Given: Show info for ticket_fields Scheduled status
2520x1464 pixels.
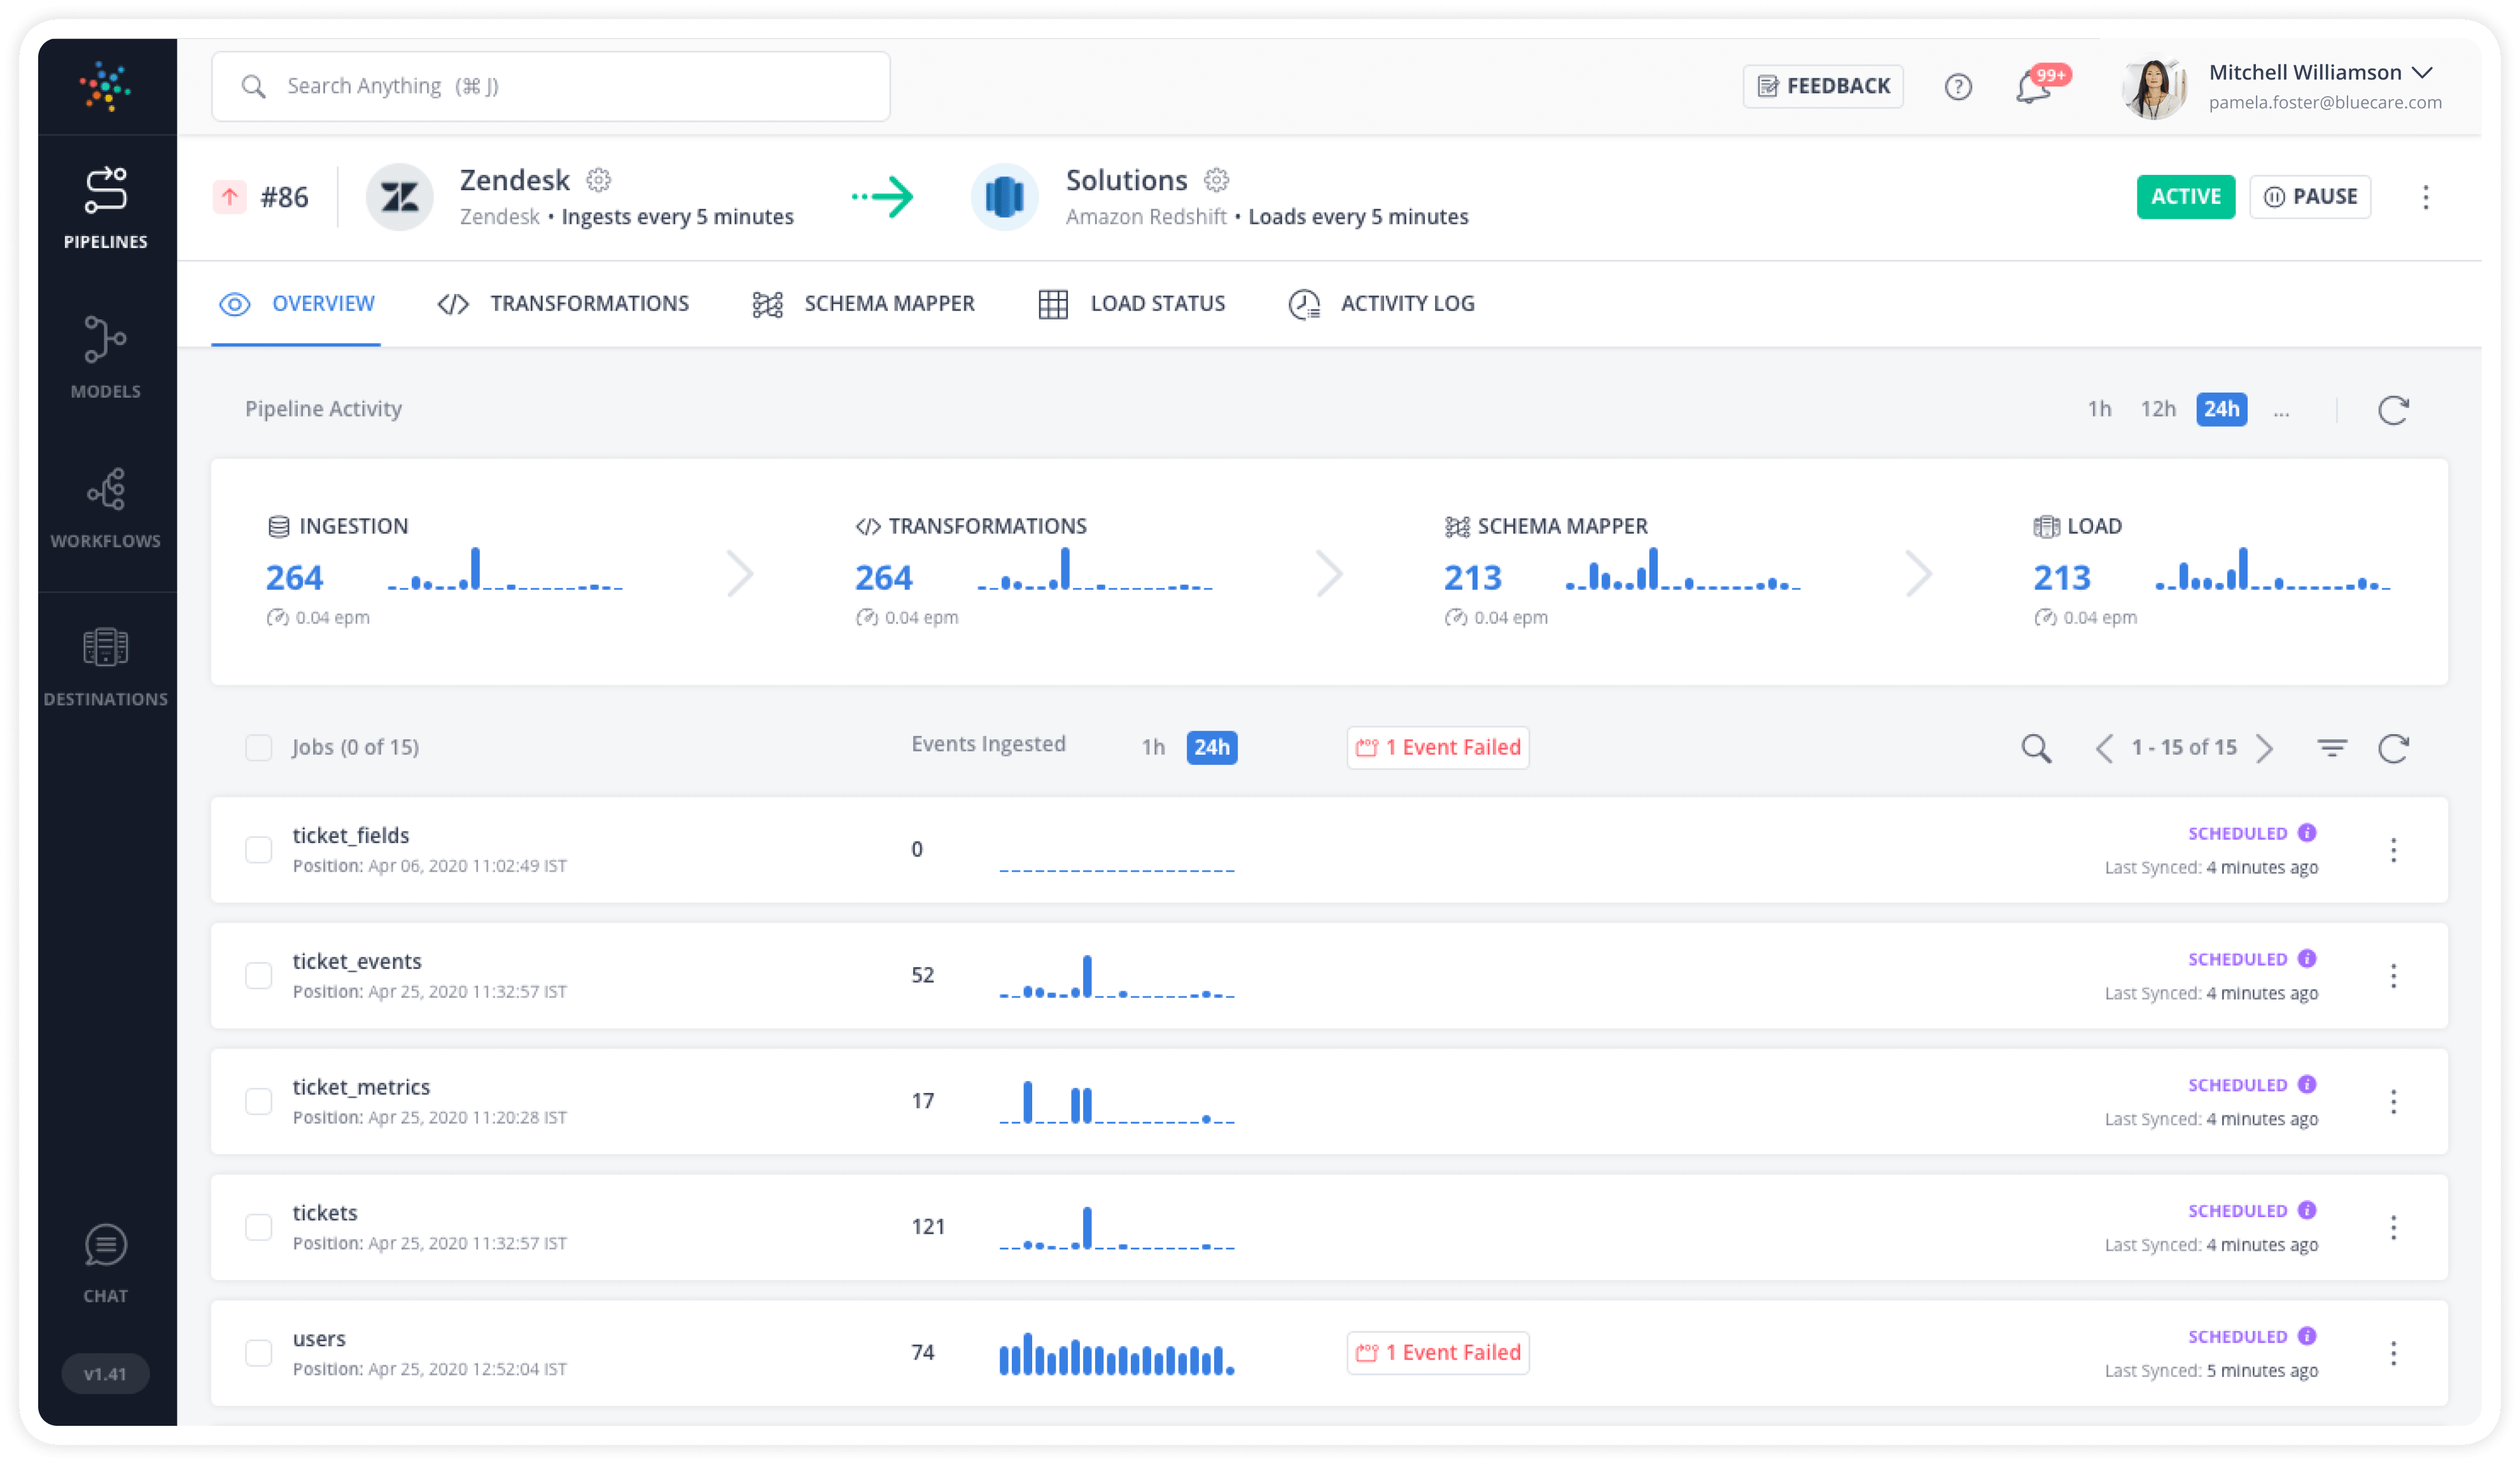Looking at the screenshot, I should click(x=2306, y=832).
